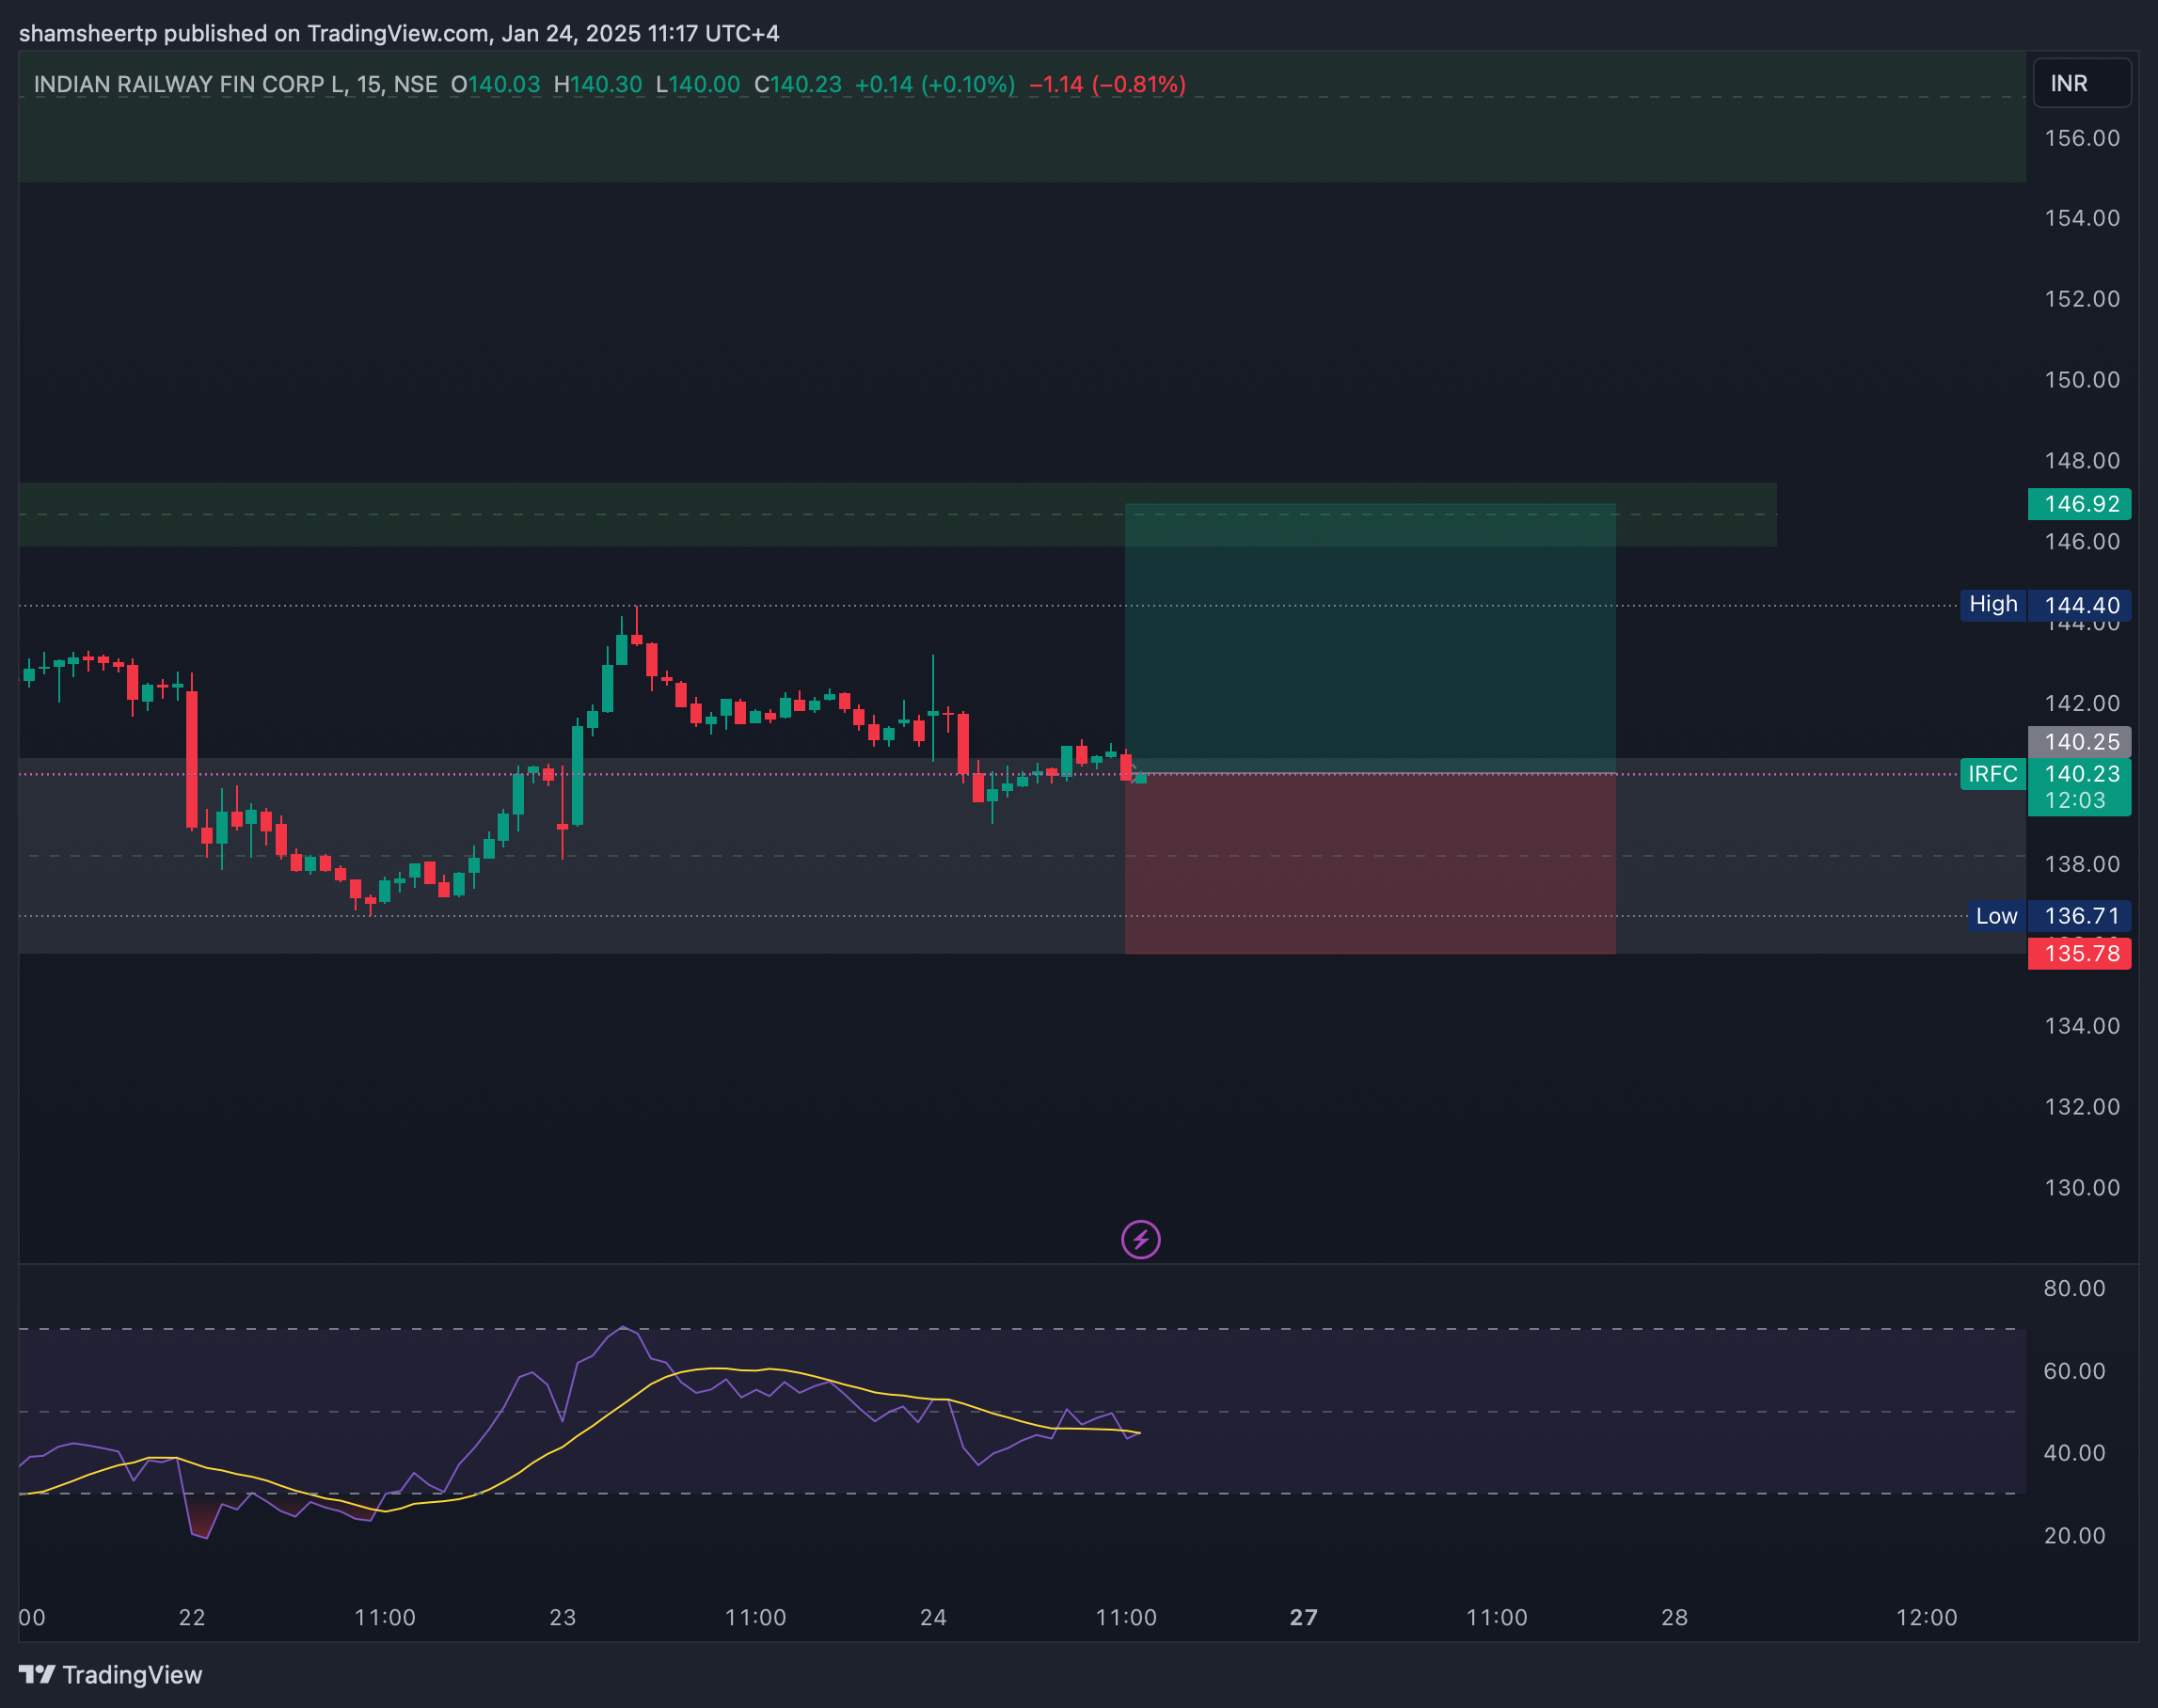Click the TradingView logo at bottom

coord(111,1674)
